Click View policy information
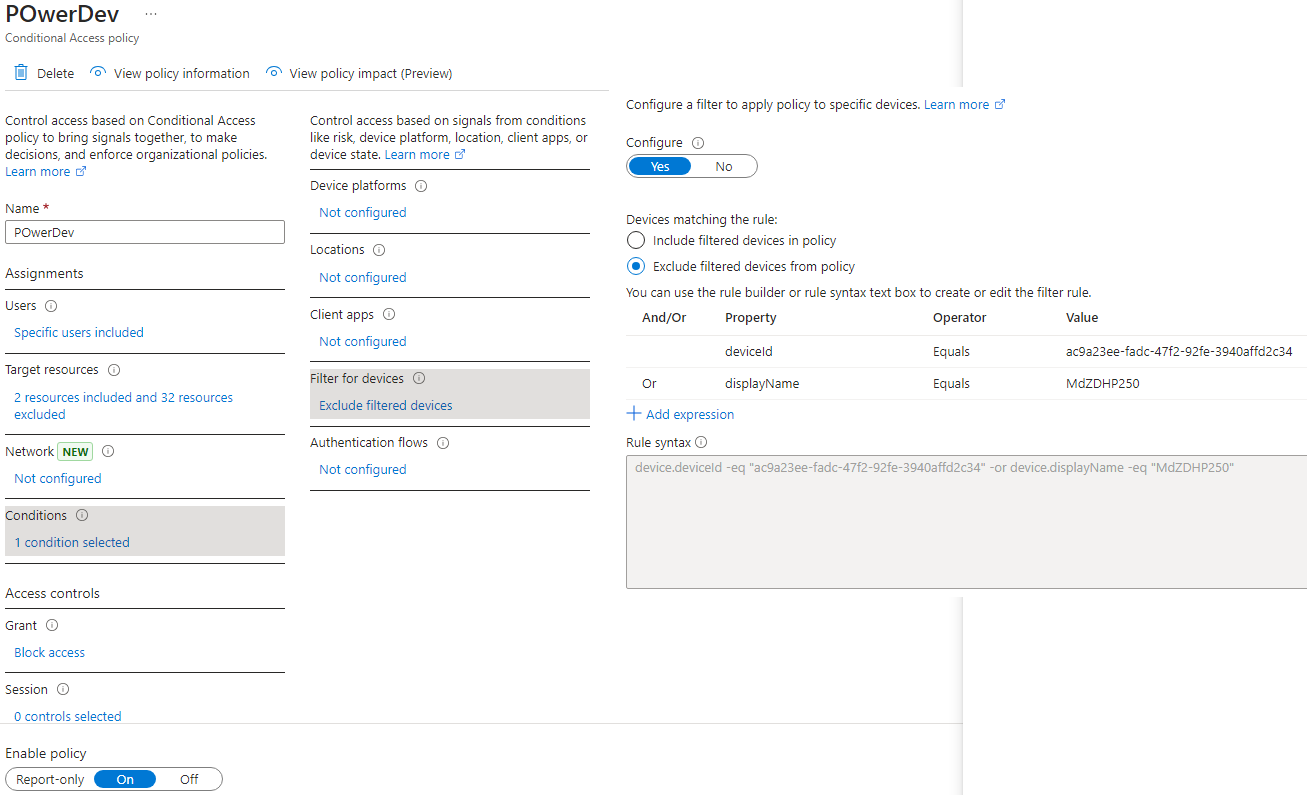 pos(170,73)
